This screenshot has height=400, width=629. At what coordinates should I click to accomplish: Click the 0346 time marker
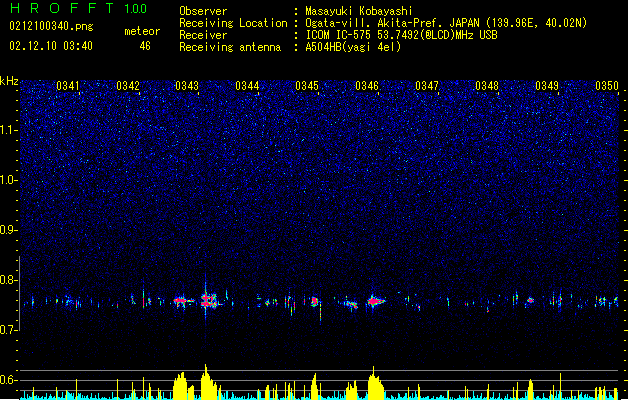367,86
